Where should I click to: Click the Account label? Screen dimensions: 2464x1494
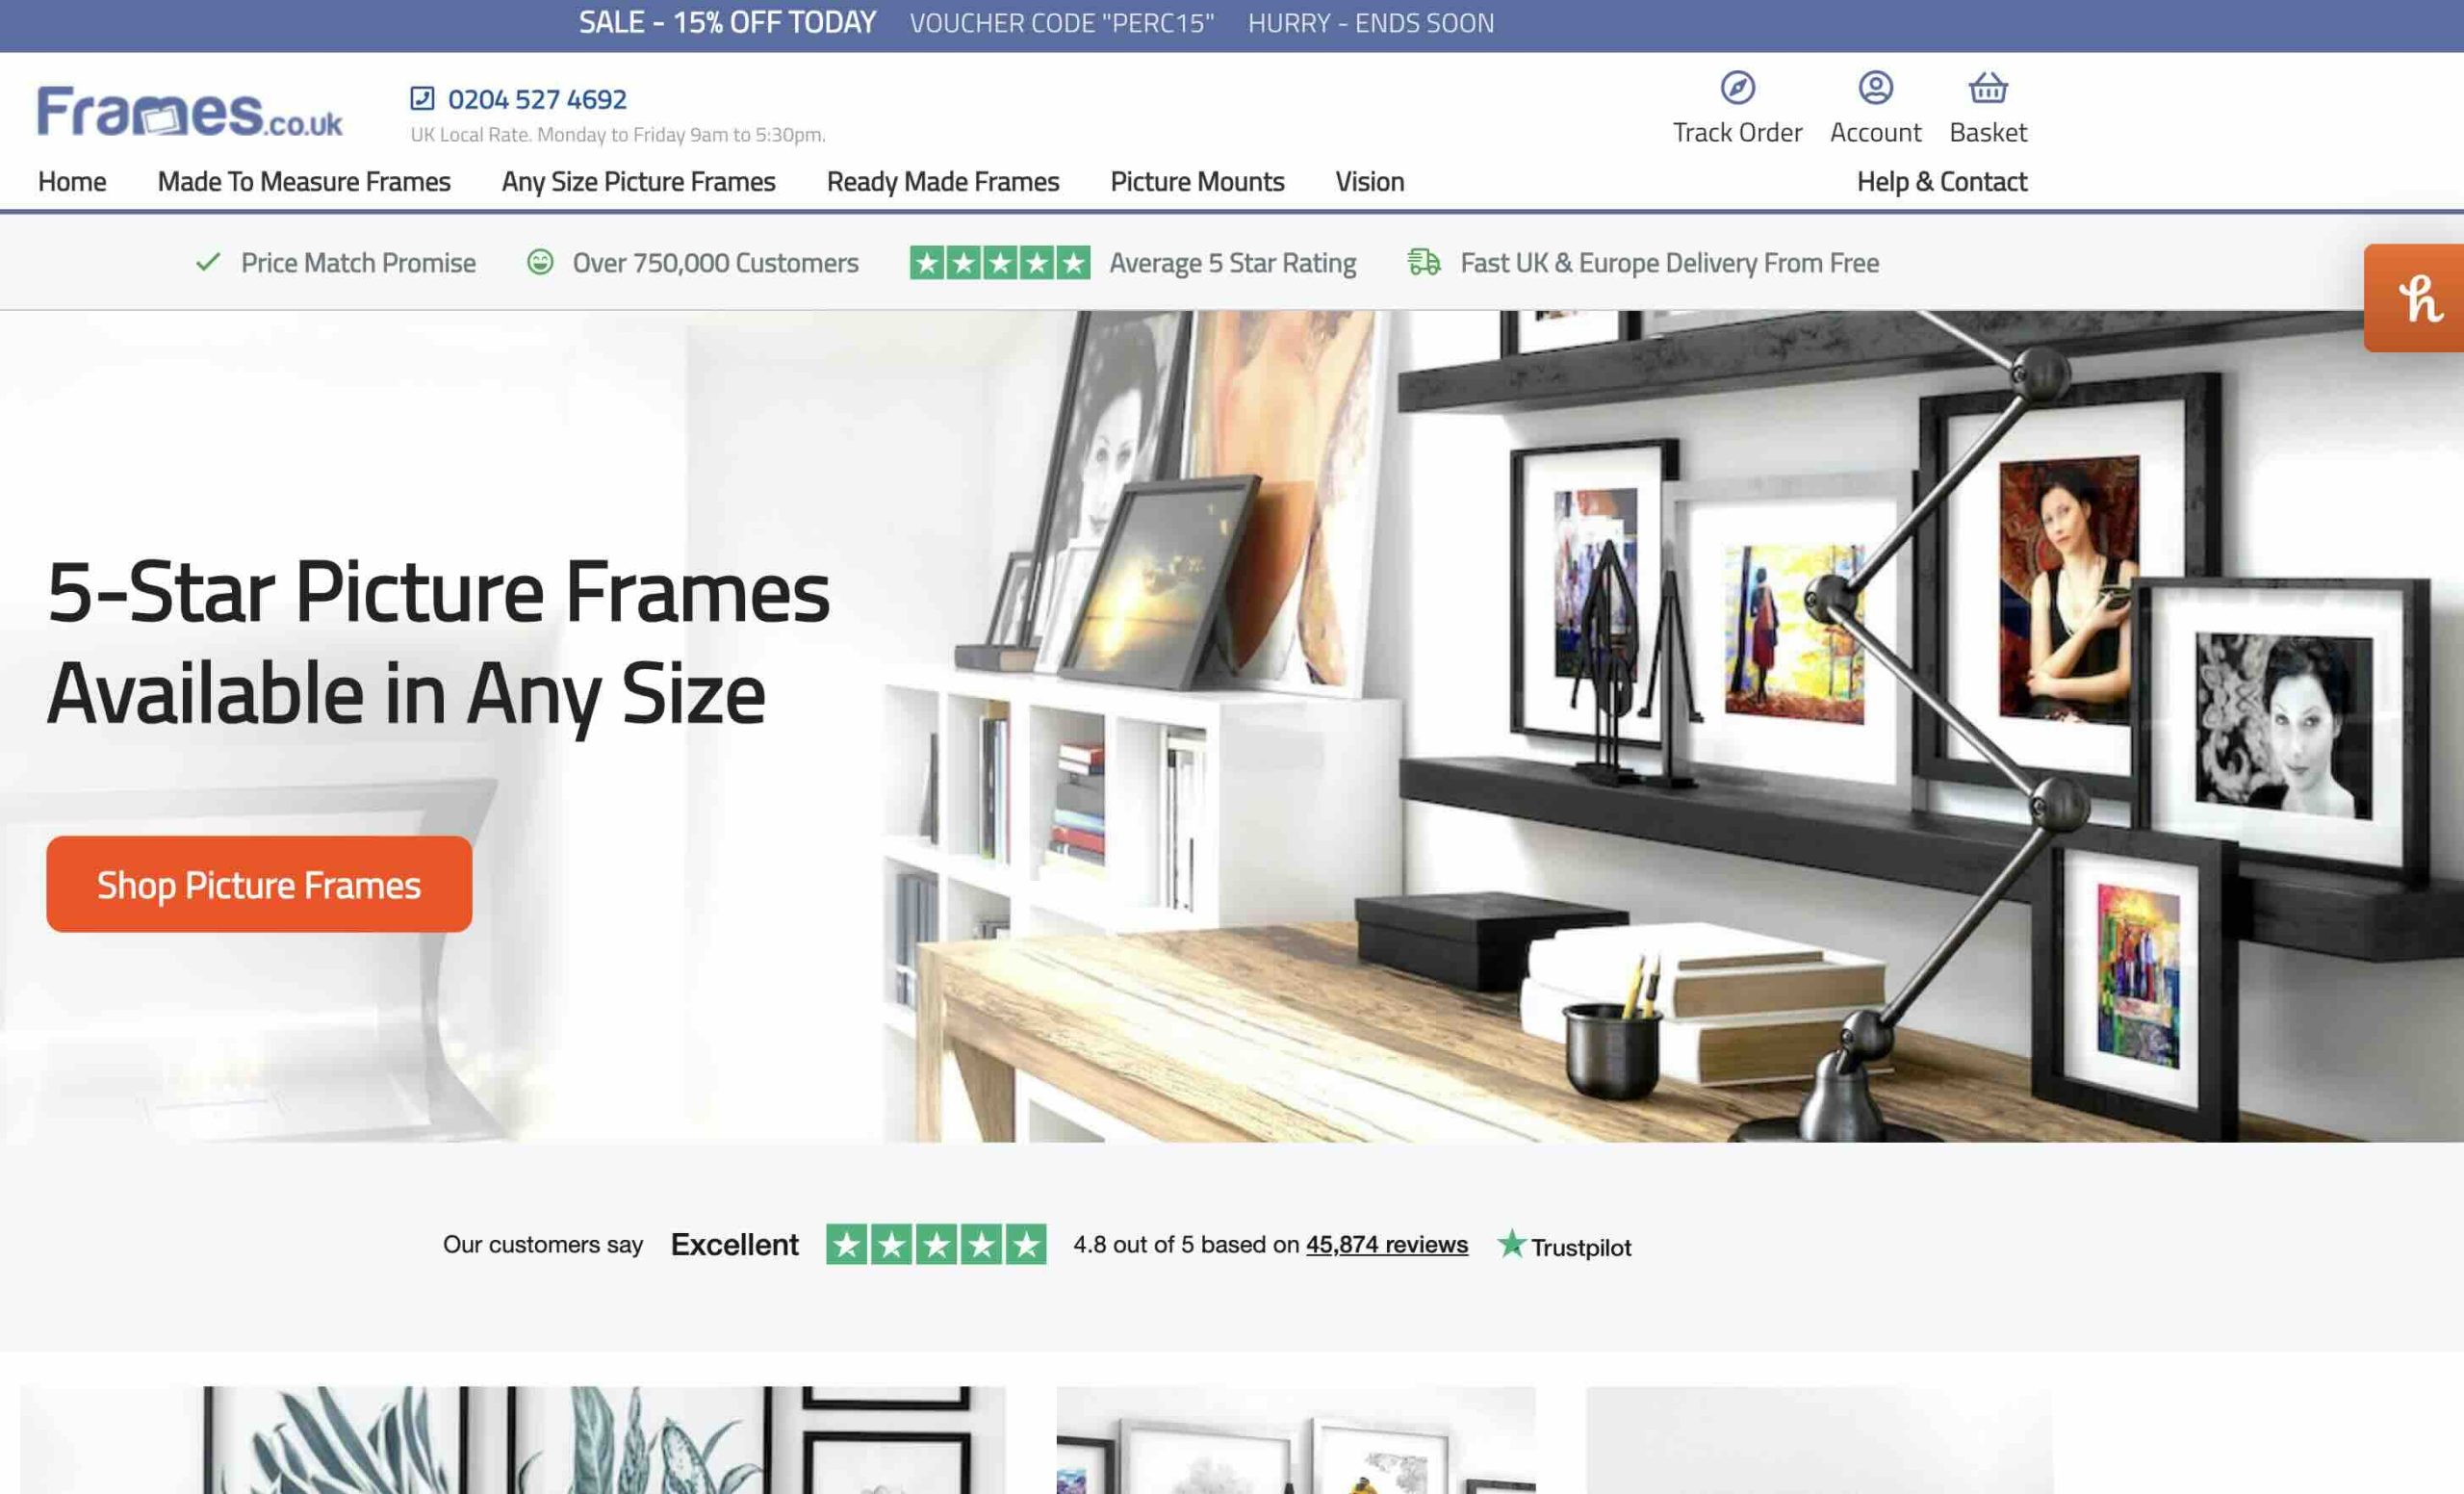[1875, 132]
